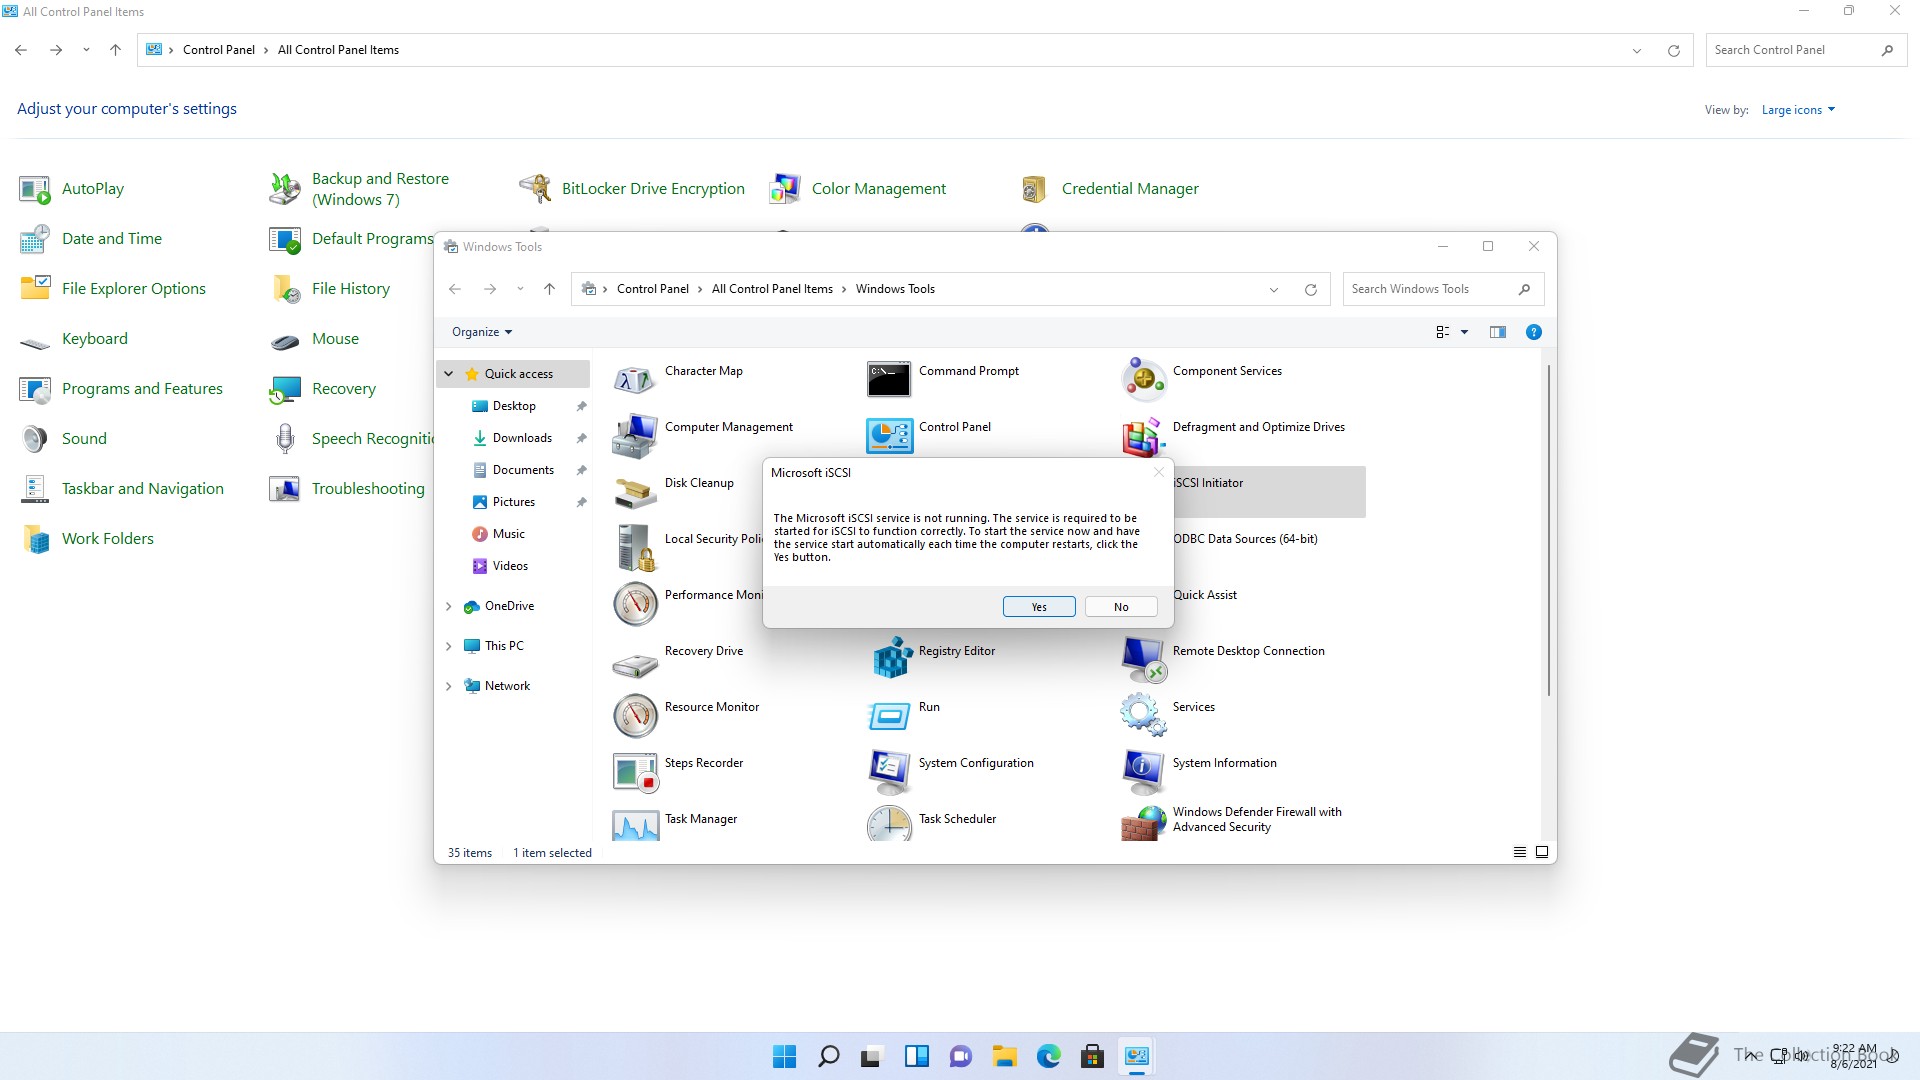Open Resource Monitor icon

pos(635,716)
